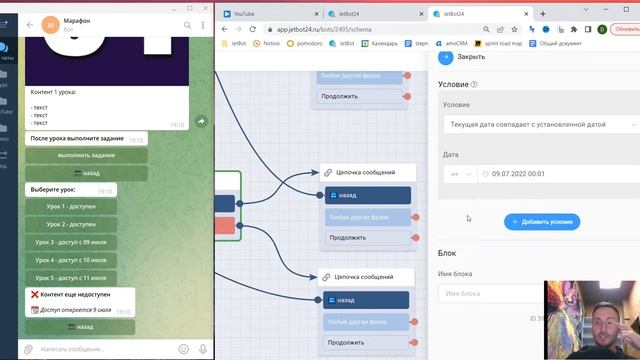Share this page from address bar
Screen dimensions: 640x360
coord(500,29)
